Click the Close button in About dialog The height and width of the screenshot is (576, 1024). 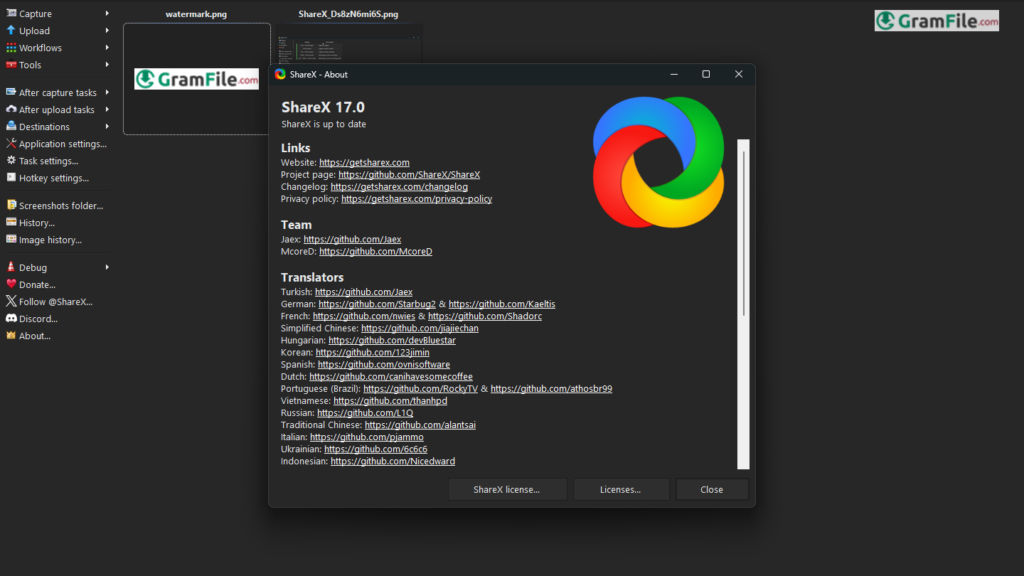coord(712,489)
